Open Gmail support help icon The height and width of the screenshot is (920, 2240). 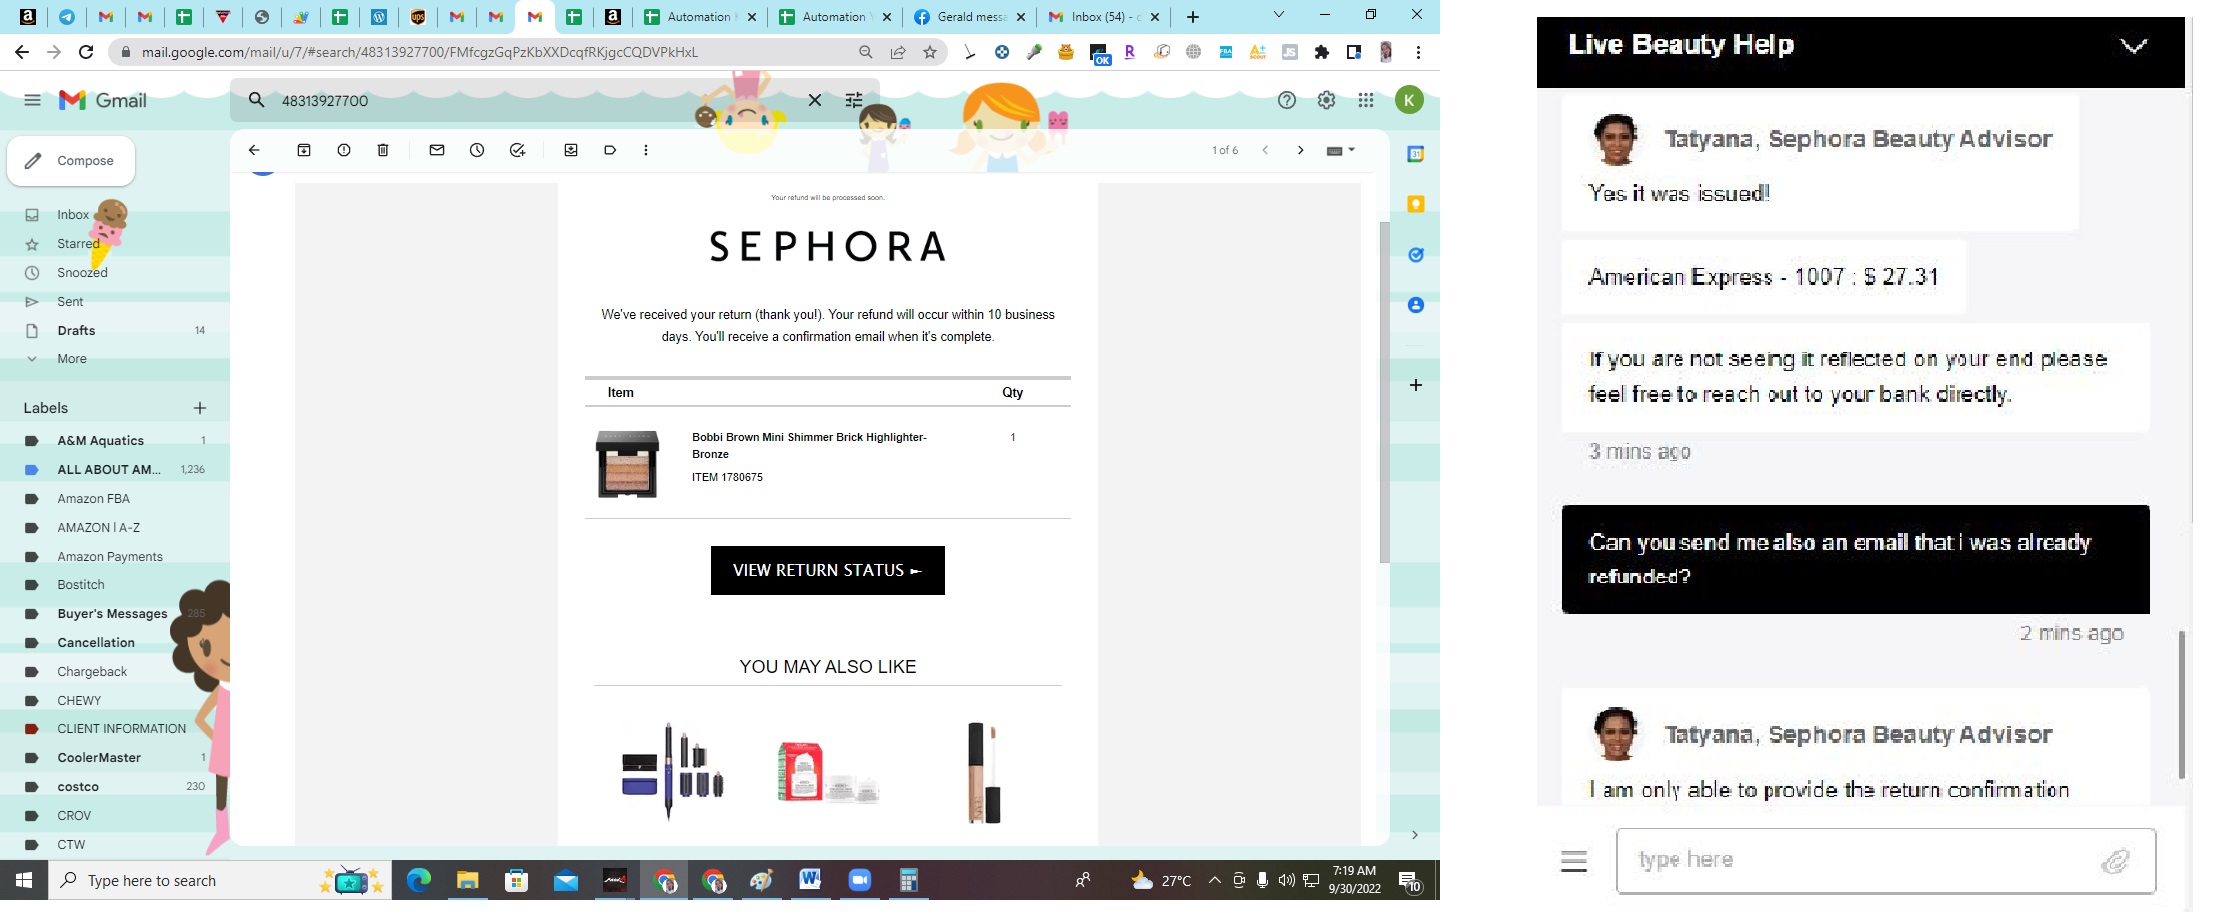coord(1287,100)
